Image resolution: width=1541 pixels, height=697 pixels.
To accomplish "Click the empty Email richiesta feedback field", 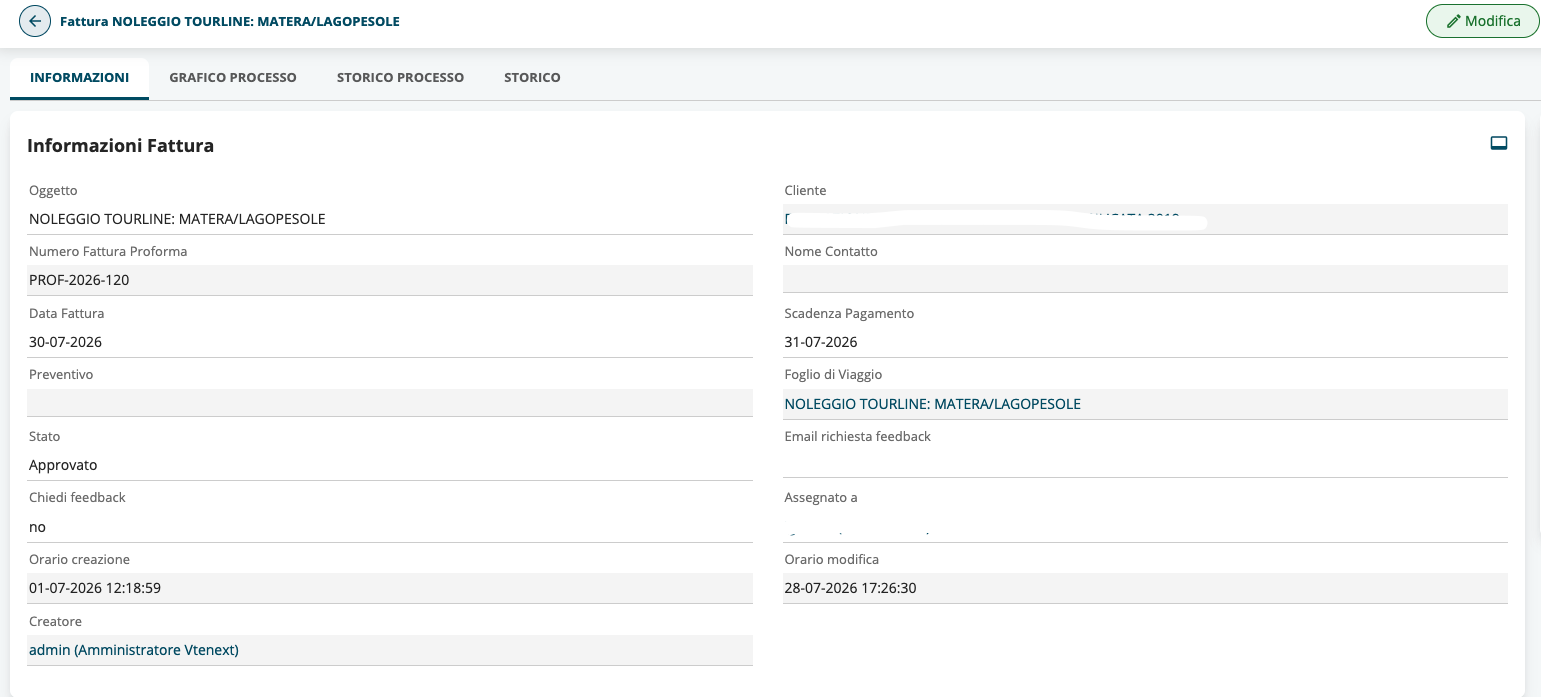I will pyautogui.click(x=1145, y=463).
